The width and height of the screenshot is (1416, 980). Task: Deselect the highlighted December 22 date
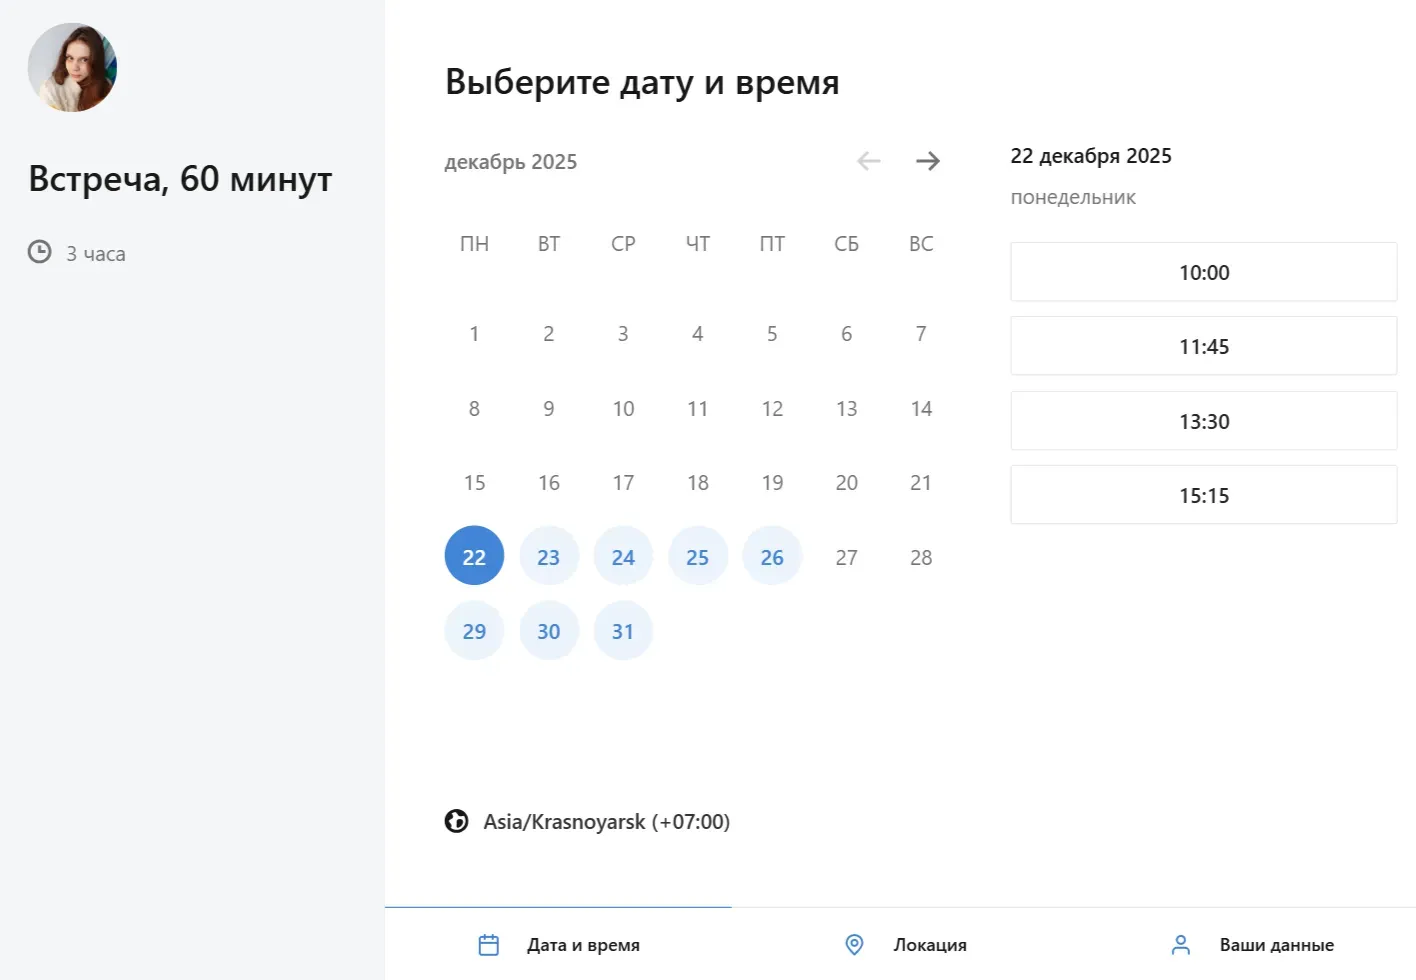click(474, 555)
